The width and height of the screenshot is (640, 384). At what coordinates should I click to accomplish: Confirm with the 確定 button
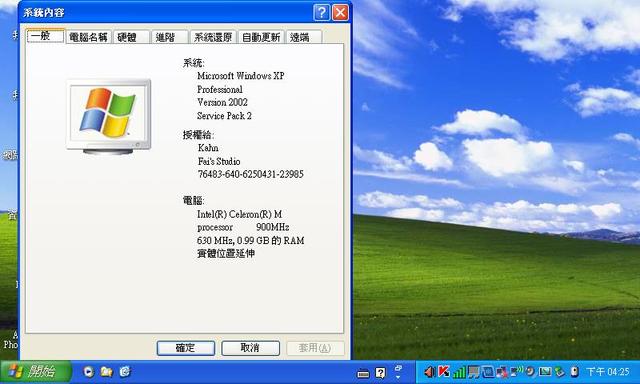pyautogui.click(x=186, y=348)
